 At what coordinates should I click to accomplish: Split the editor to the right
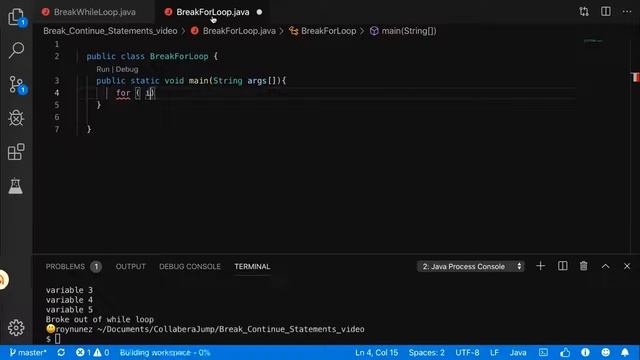[x=606, y=11]
